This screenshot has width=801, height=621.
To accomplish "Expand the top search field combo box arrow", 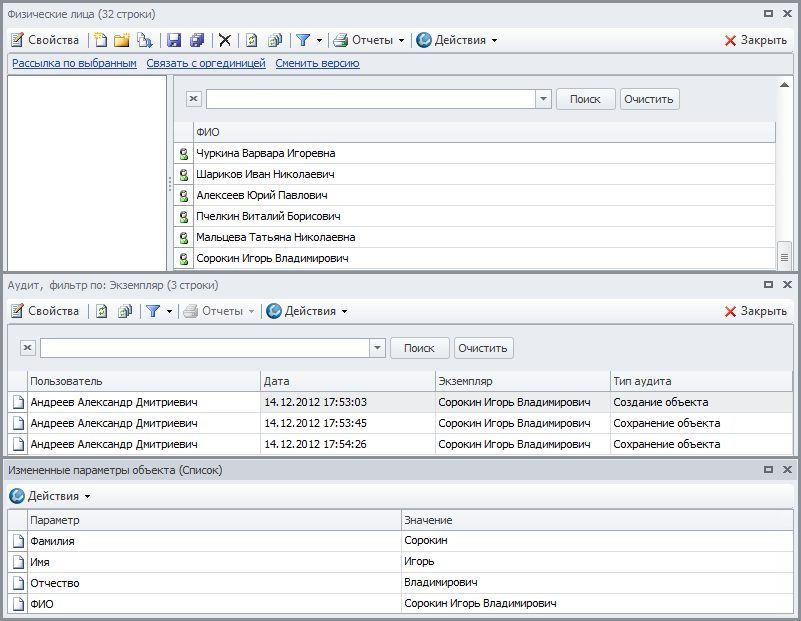I will pos(543,99).
